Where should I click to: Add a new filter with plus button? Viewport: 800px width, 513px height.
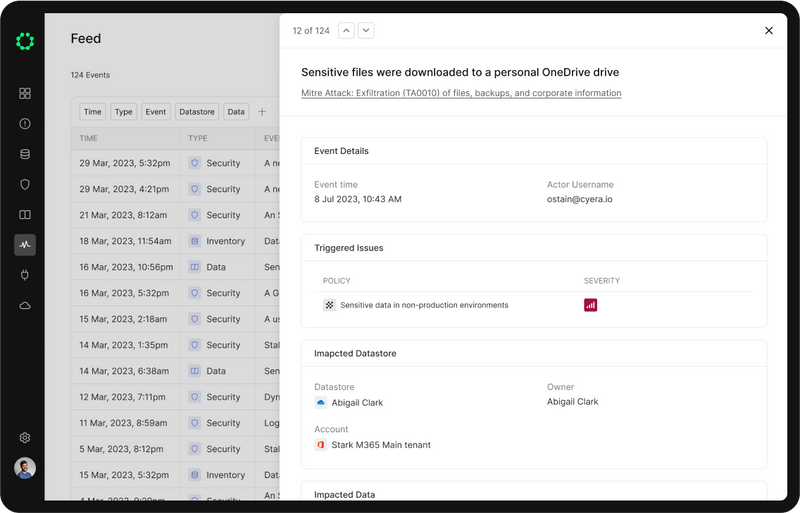[x=262, y=112]
